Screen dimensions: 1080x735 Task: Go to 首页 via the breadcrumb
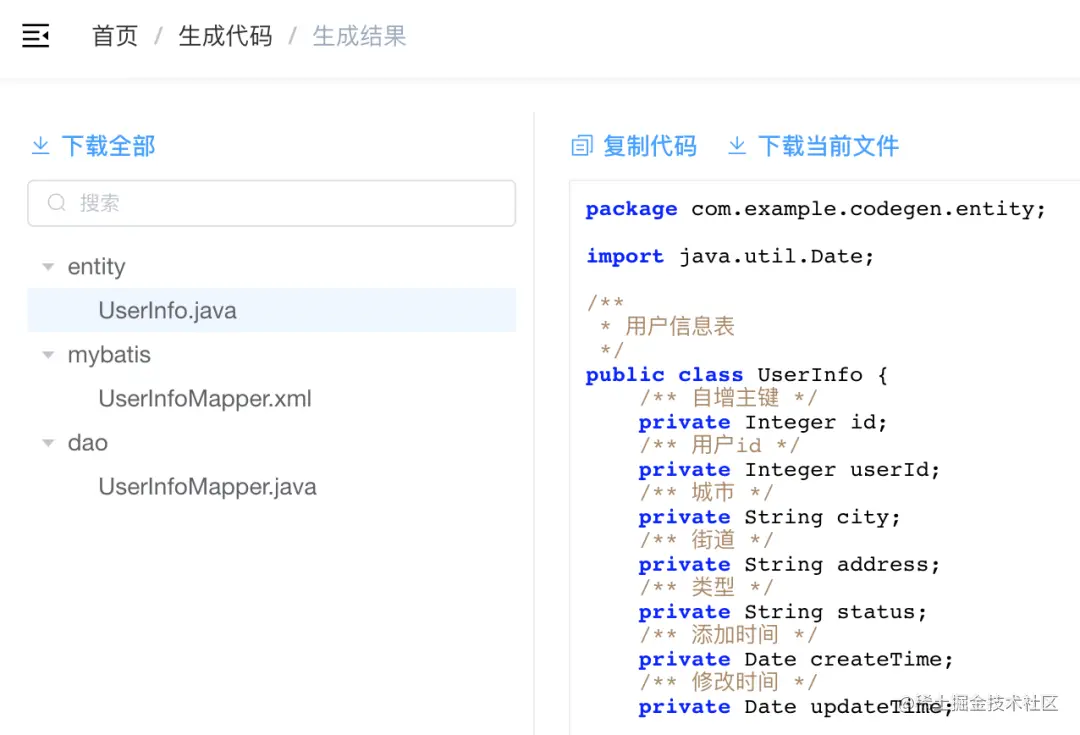(x=114, y=36)
